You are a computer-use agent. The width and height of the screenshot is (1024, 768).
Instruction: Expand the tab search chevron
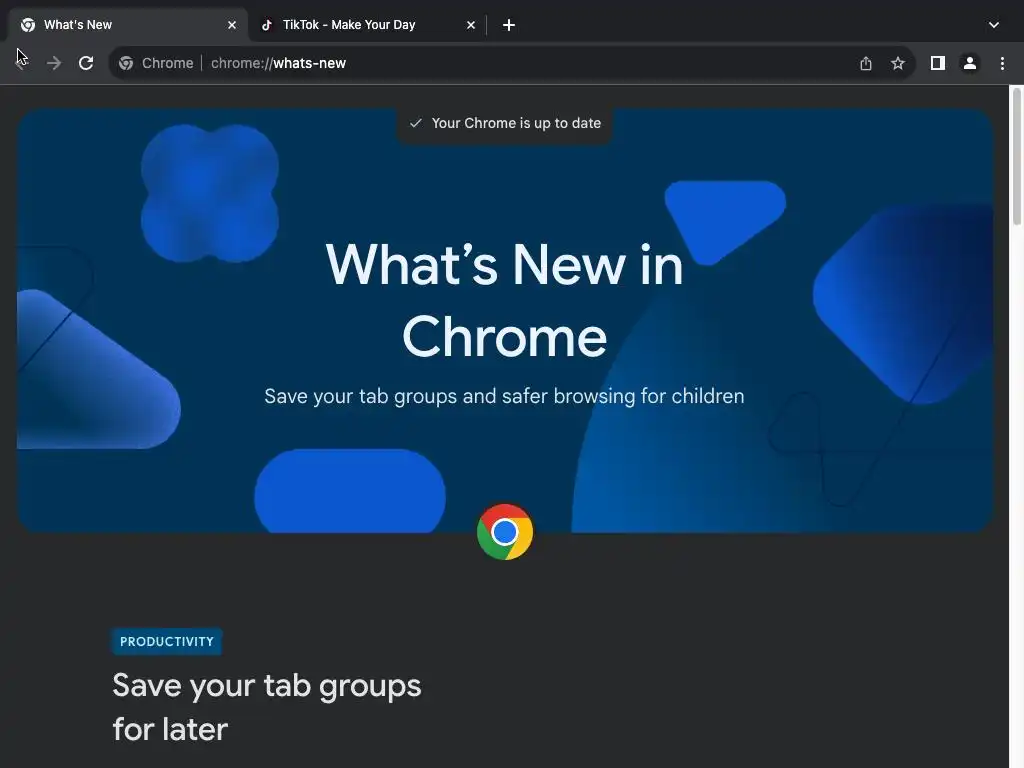tap(994, 25)
